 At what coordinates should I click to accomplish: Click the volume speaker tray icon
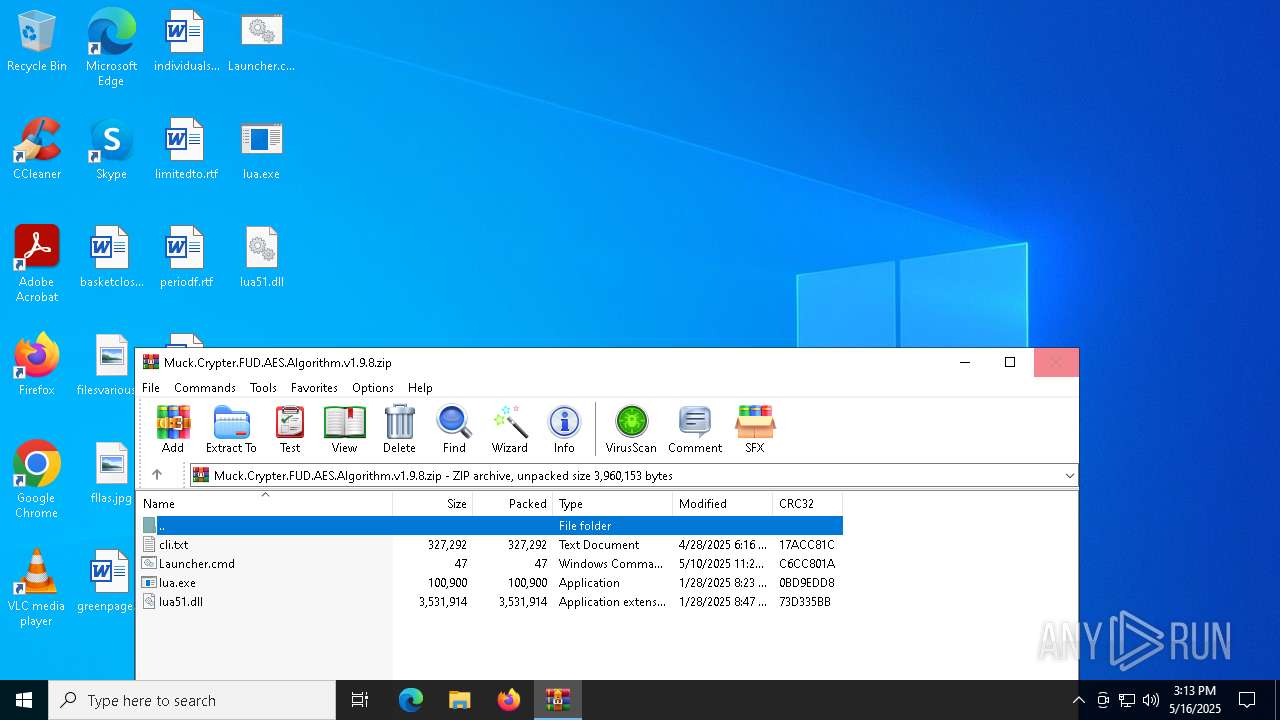pyautogui.click(x=1151, y=700)
